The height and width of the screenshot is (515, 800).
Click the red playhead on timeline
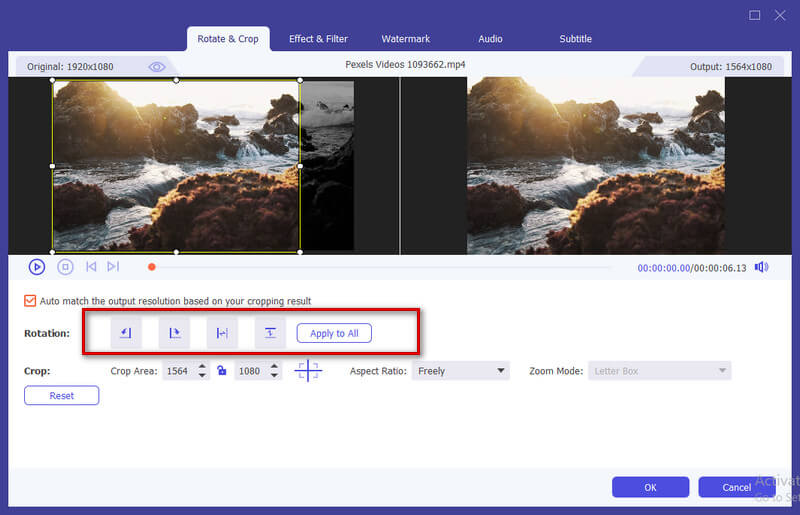[152, 267]
